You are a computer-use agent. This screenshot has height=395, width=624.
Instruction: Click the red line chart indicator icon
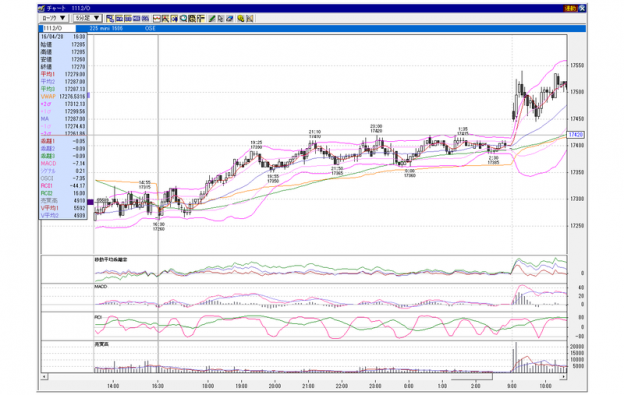(156, 18)
